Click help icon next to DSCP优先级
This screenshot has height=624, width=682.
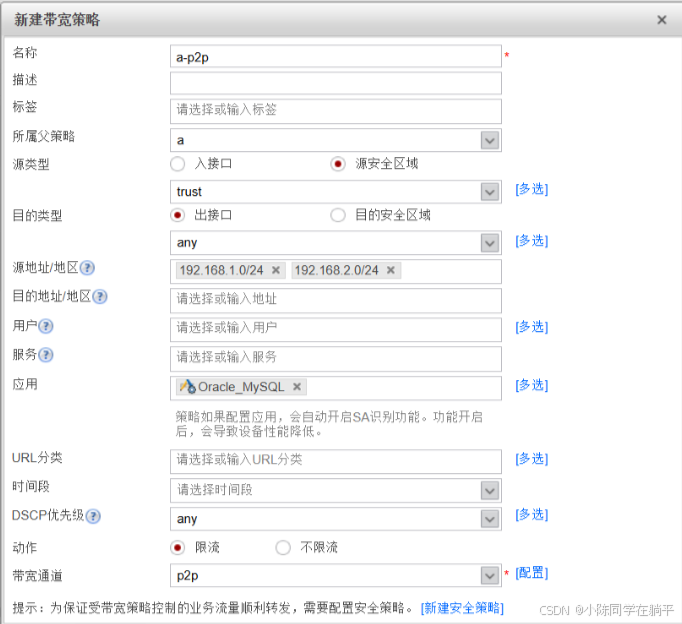tap(93, 516)
